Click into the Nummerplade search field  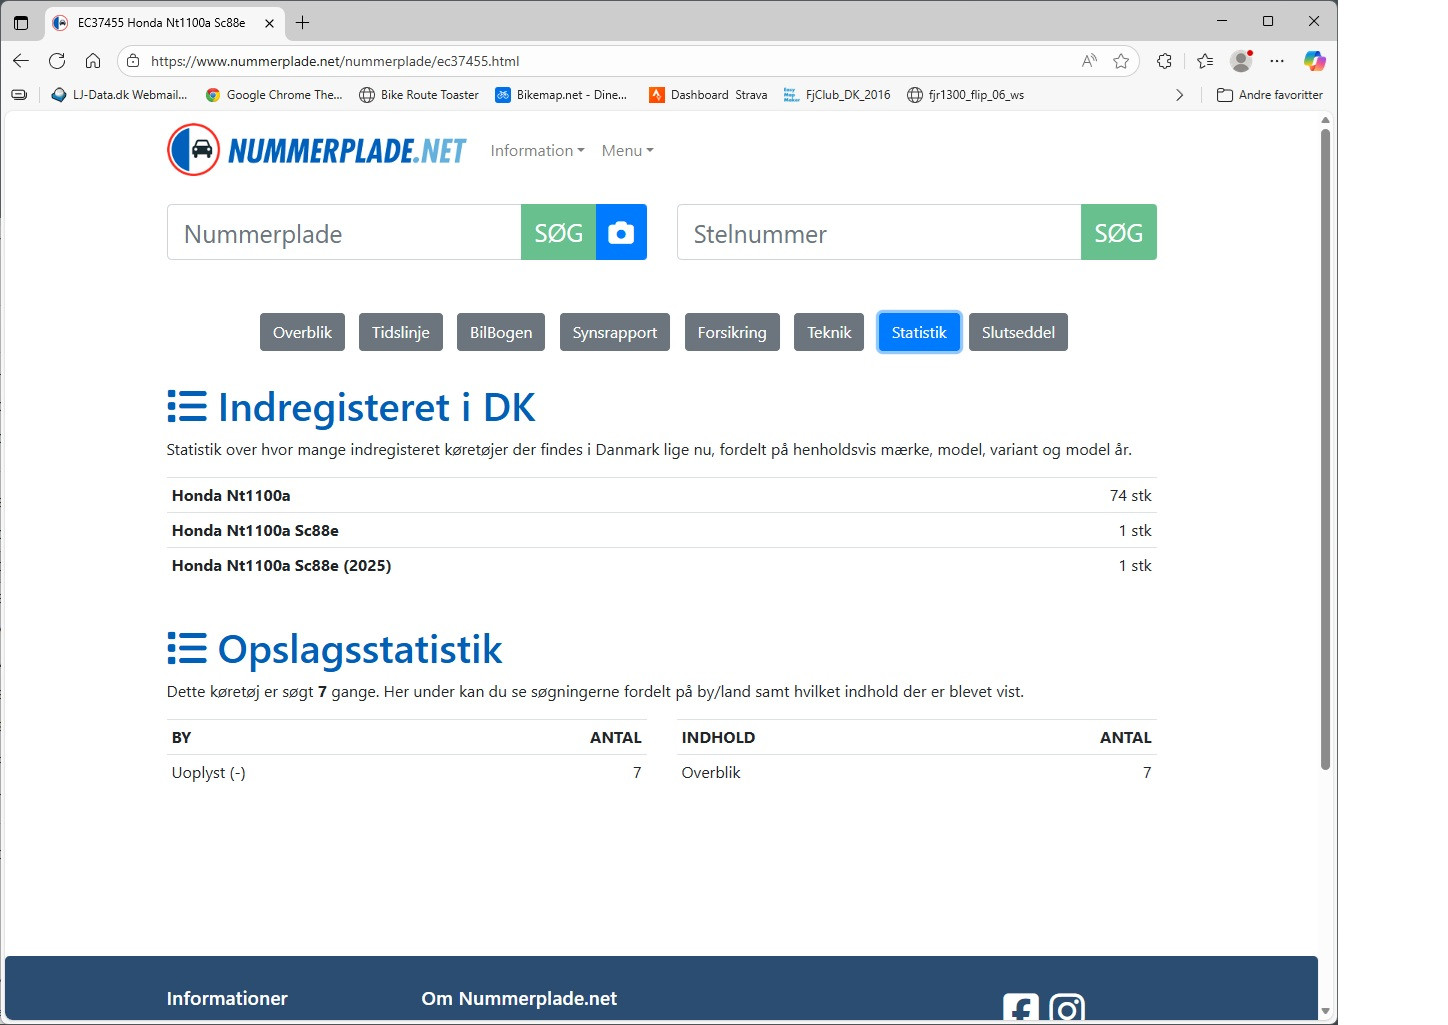click(344, 233)
